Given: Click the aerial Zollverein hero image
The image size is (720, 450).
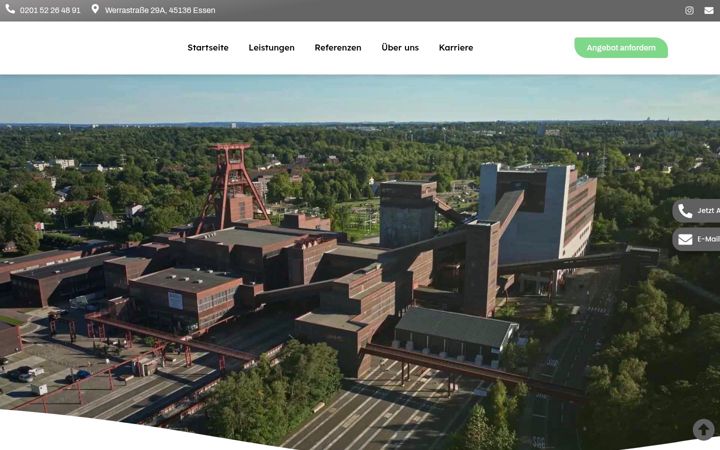Looking at the screenshot, I should 360,262.
